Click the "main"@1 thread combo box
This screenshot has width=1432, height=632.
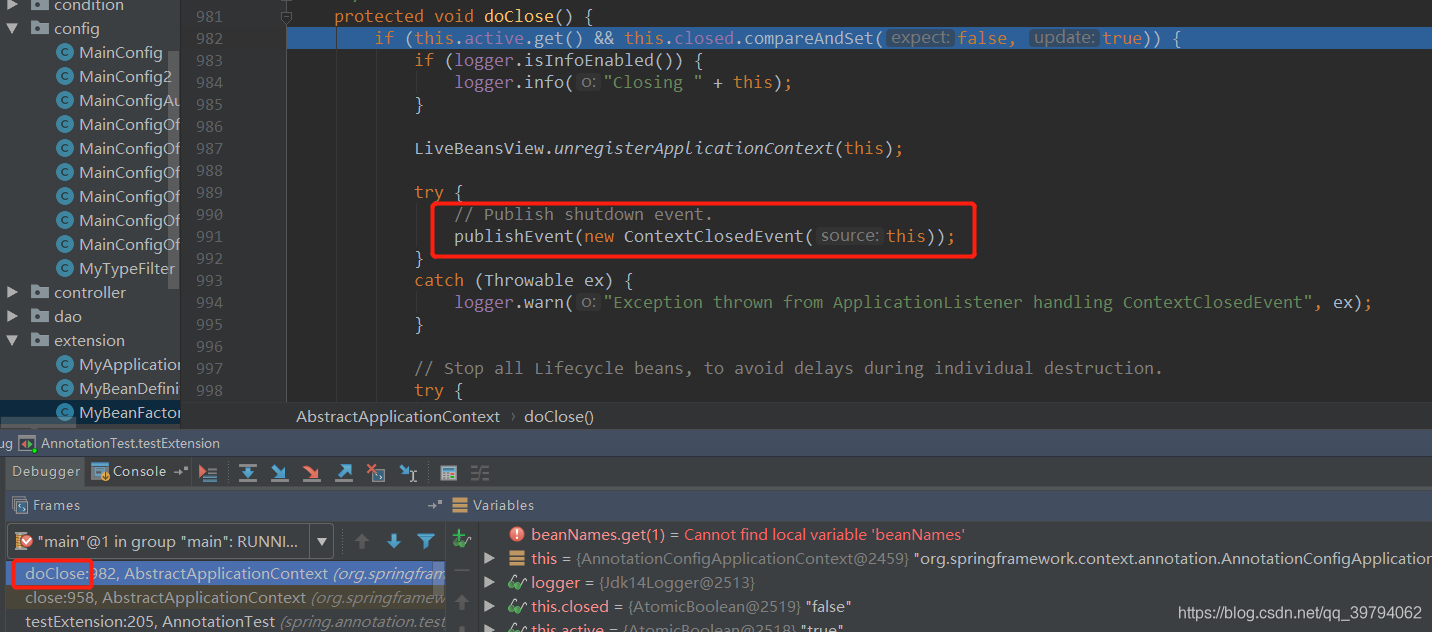click(170, 541)
